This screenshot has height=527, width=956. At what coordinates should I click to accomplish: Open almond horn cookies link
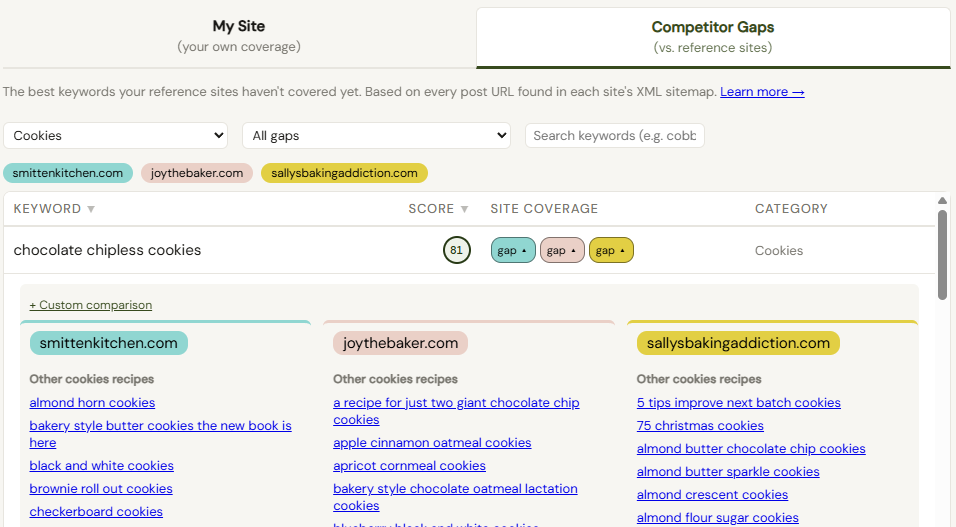[x=92, y=403]
